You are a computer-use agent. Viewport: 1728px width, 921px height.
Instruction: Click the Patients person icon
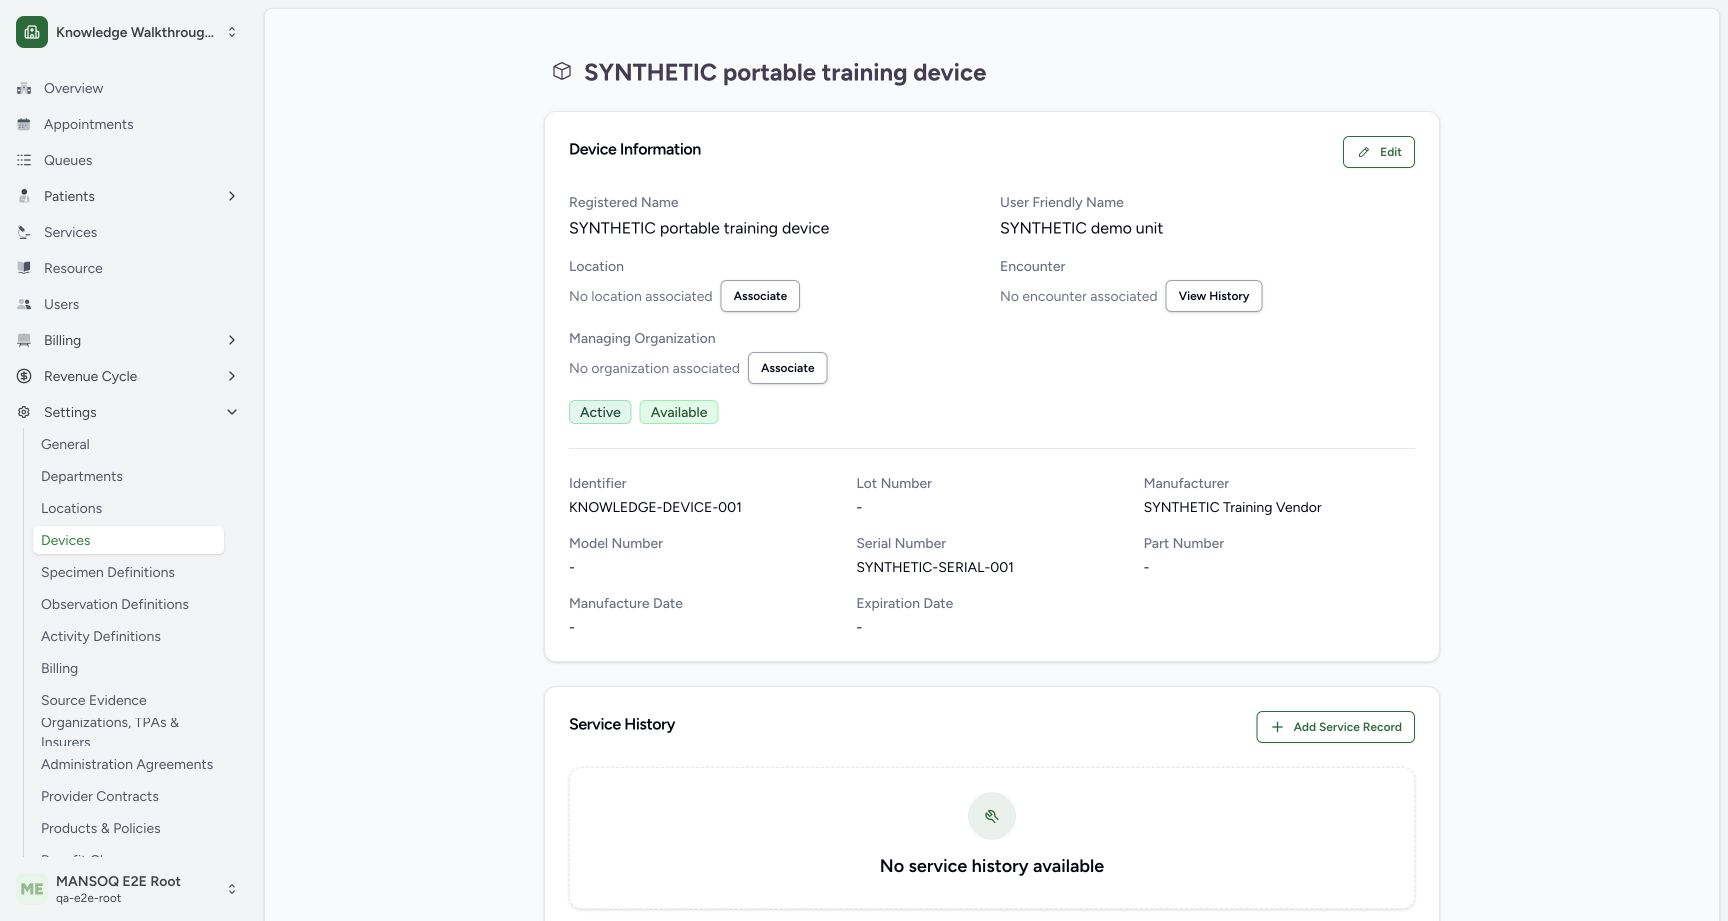tap(24, 196)
